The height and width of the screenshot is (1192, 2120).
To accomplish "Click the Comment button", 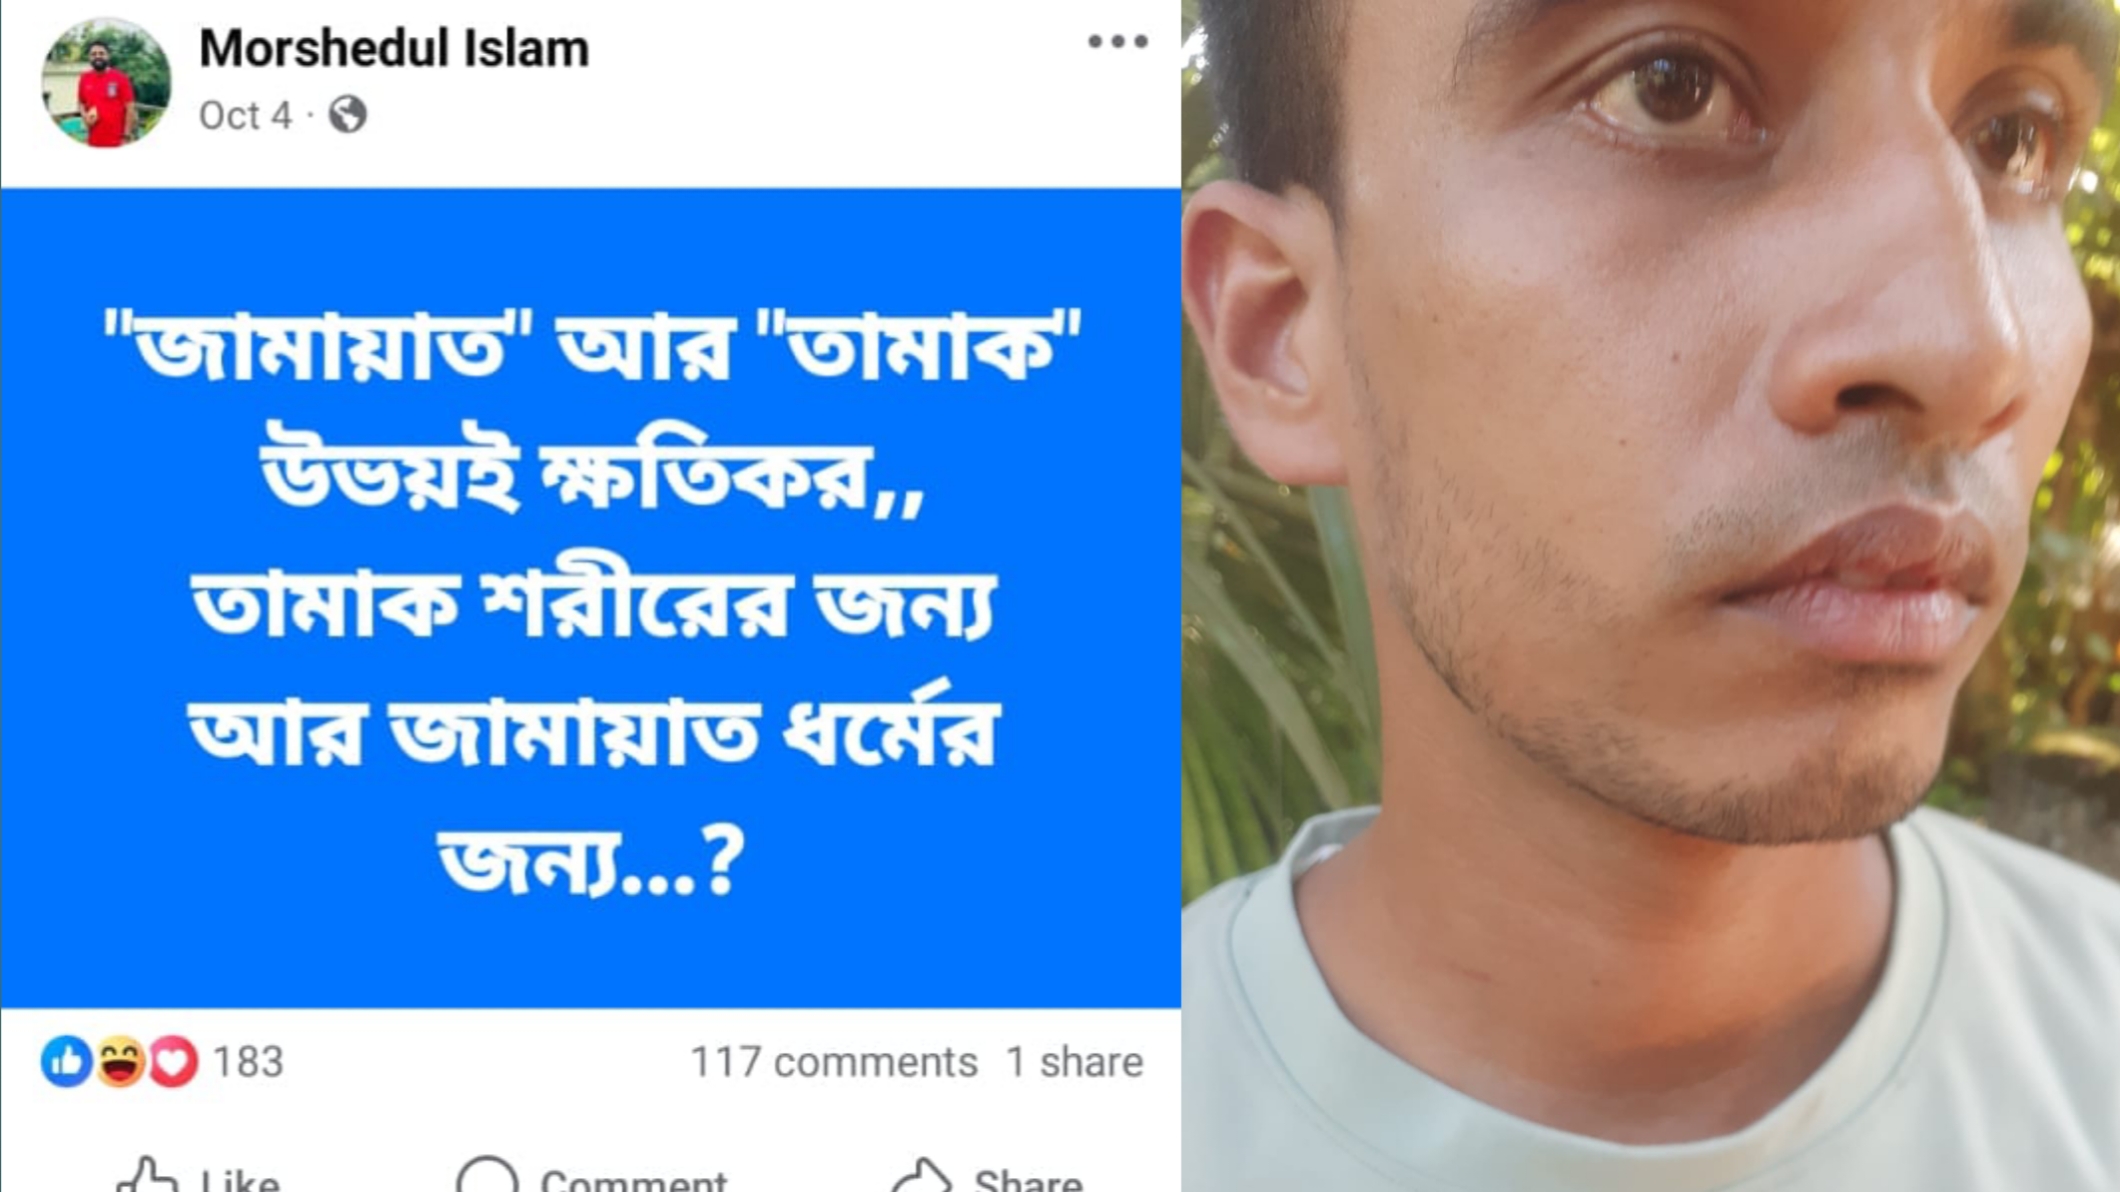I will (591, 1175).
